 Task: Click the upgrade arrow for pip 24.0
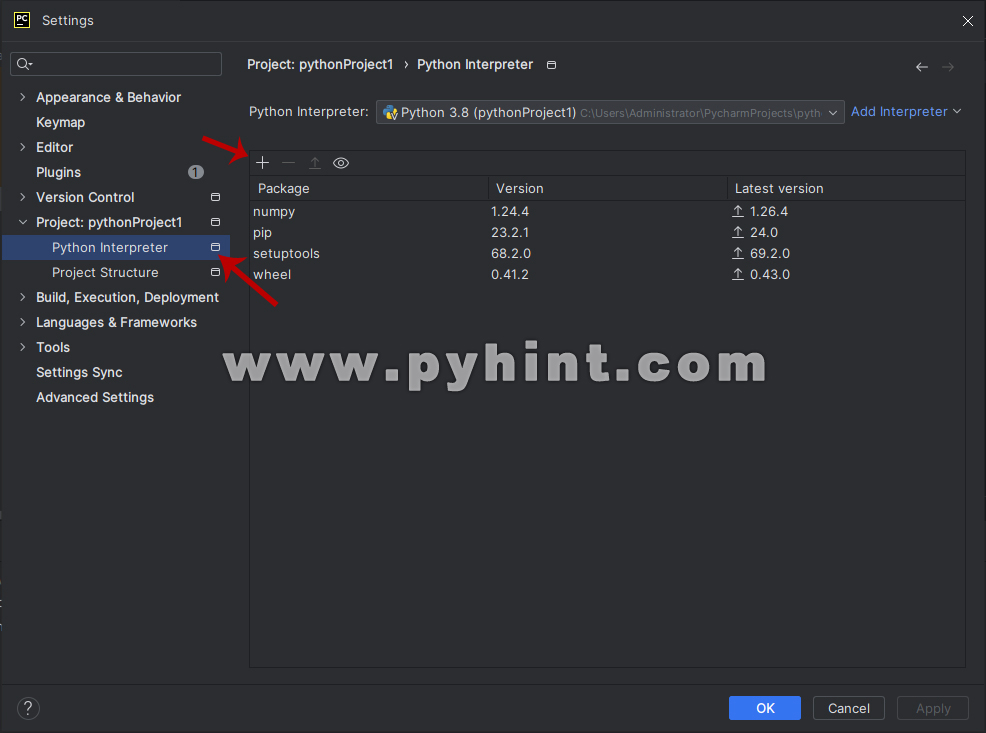[x=738, y=232]
